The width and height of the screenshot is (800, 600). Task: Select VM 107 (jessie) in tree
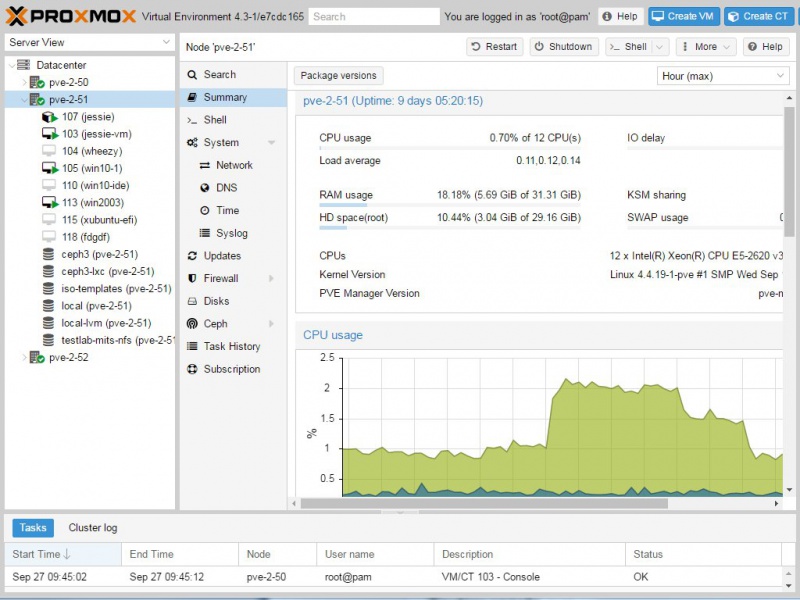coord(88,117)
